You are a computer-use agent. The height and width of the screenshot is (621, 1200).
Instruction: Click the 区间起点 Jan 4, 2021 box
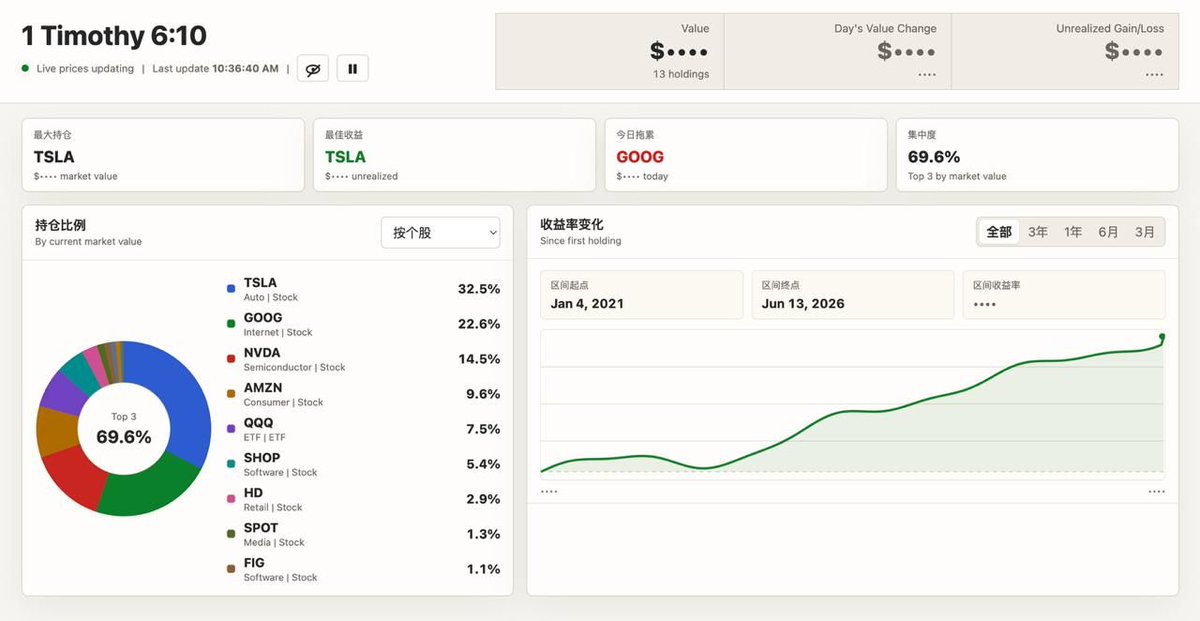pyautogui.click(x=641, y=294)
